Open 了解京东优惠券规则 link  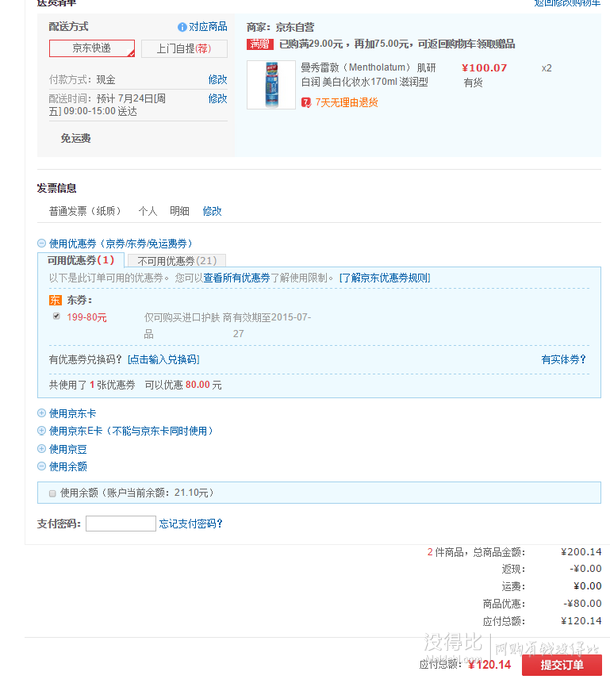[x=385, y=278]
